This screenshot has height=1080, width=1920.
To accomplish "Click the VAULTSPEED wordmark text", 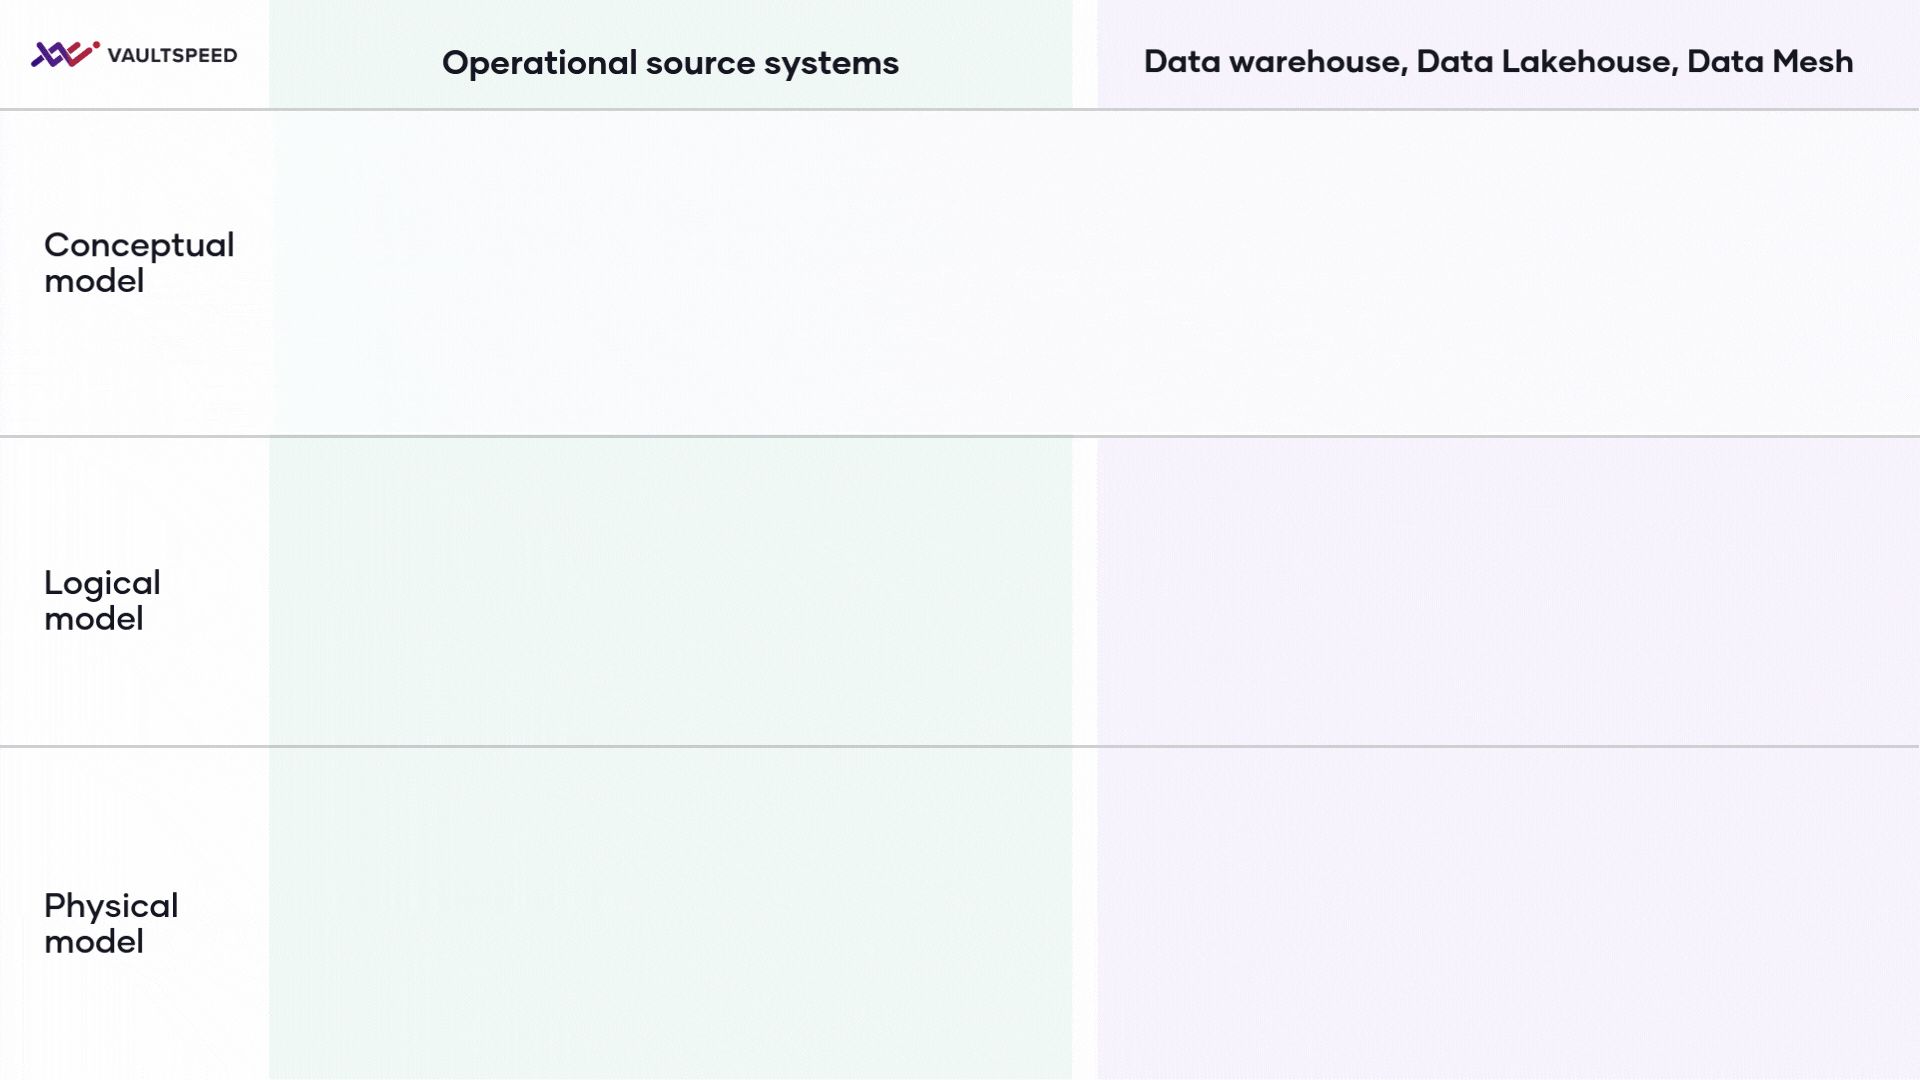I will click(x=172, y=56).
